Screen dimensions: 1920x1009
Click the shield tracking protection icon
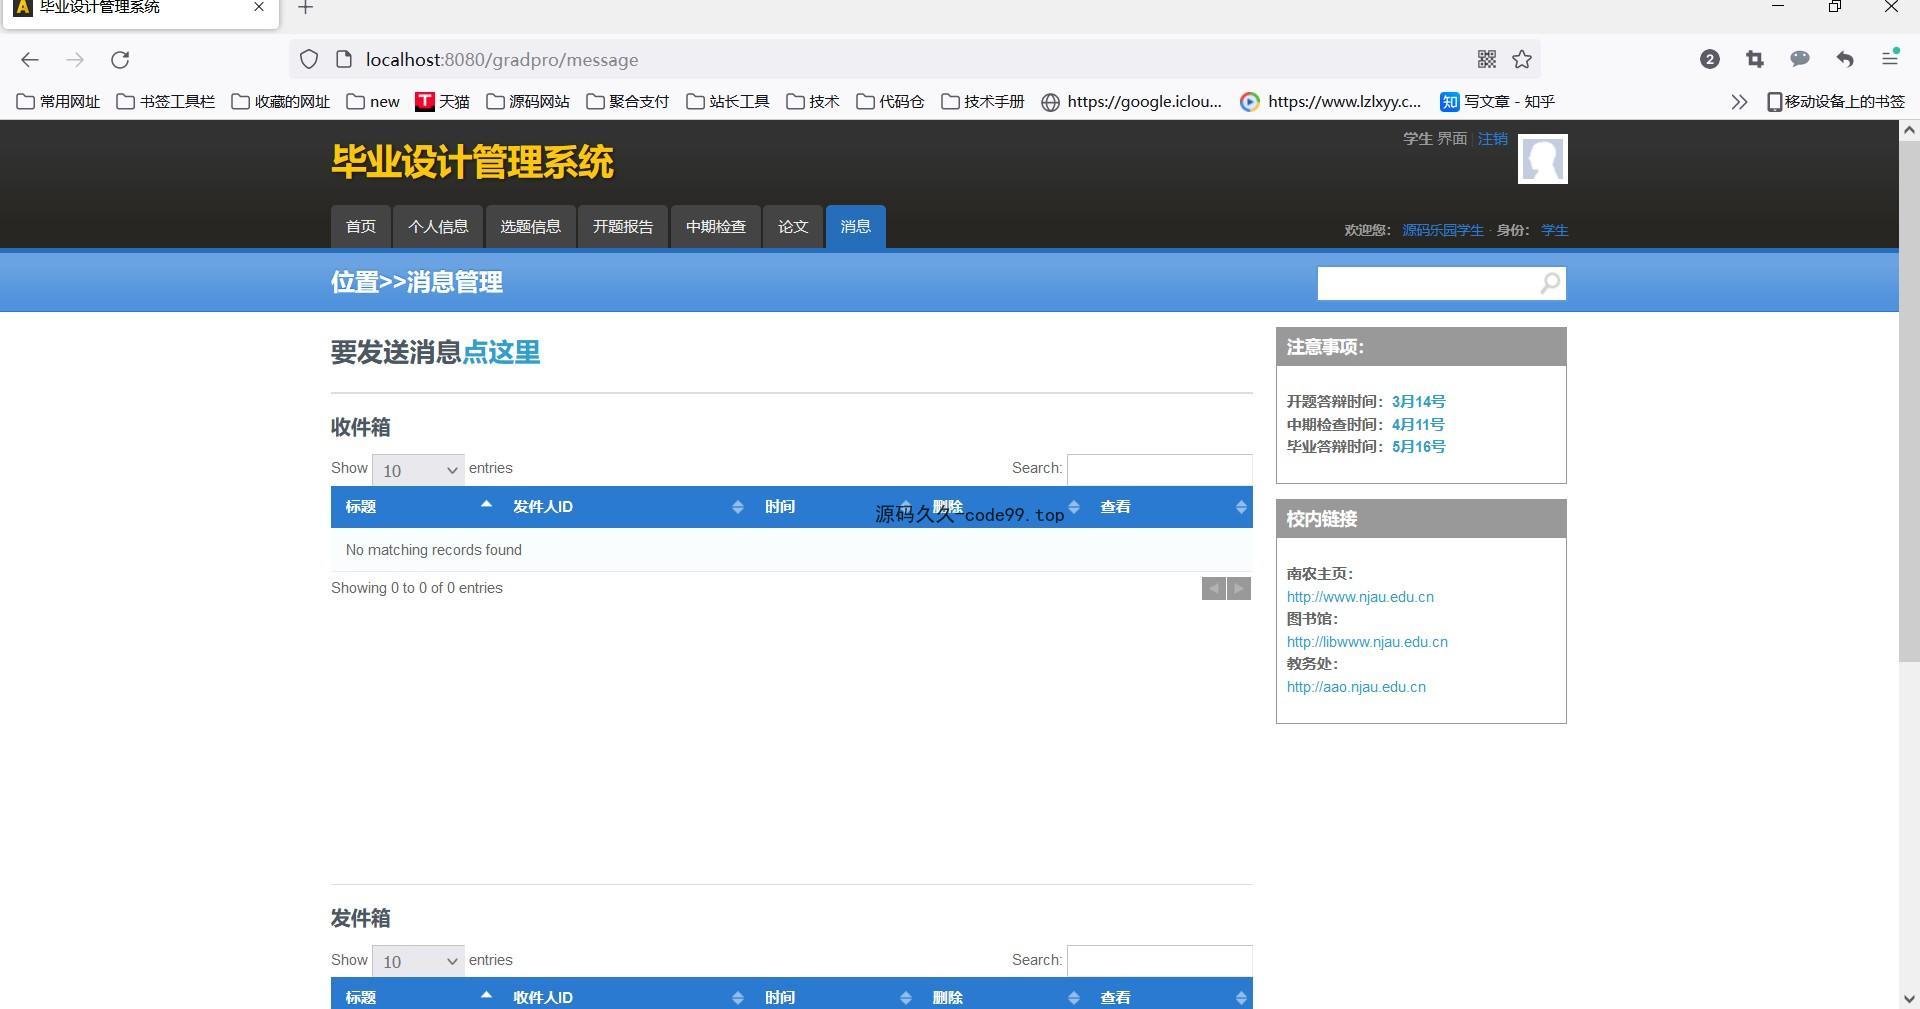point(309,60)
